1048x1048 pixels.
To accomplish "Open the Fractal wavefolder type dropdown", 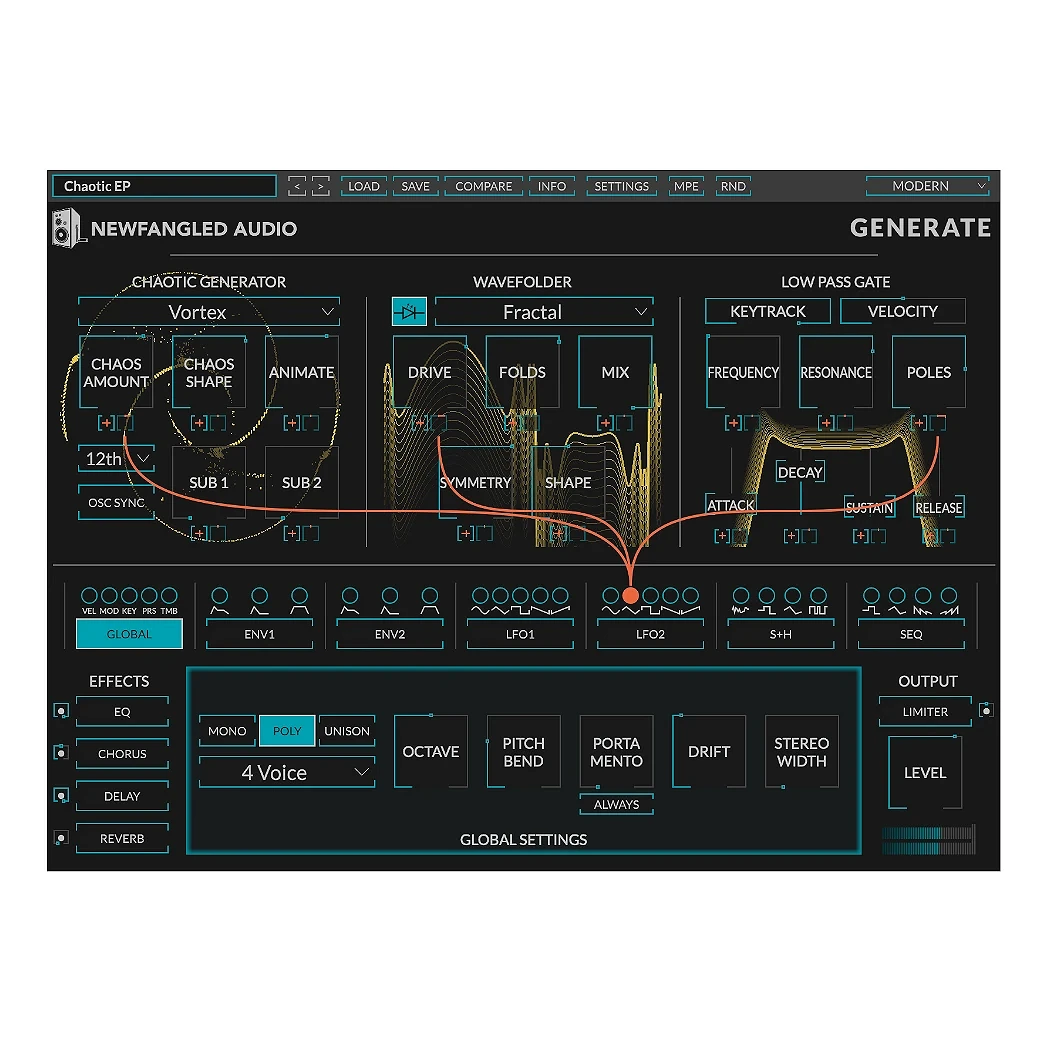I will coord(544,312).
